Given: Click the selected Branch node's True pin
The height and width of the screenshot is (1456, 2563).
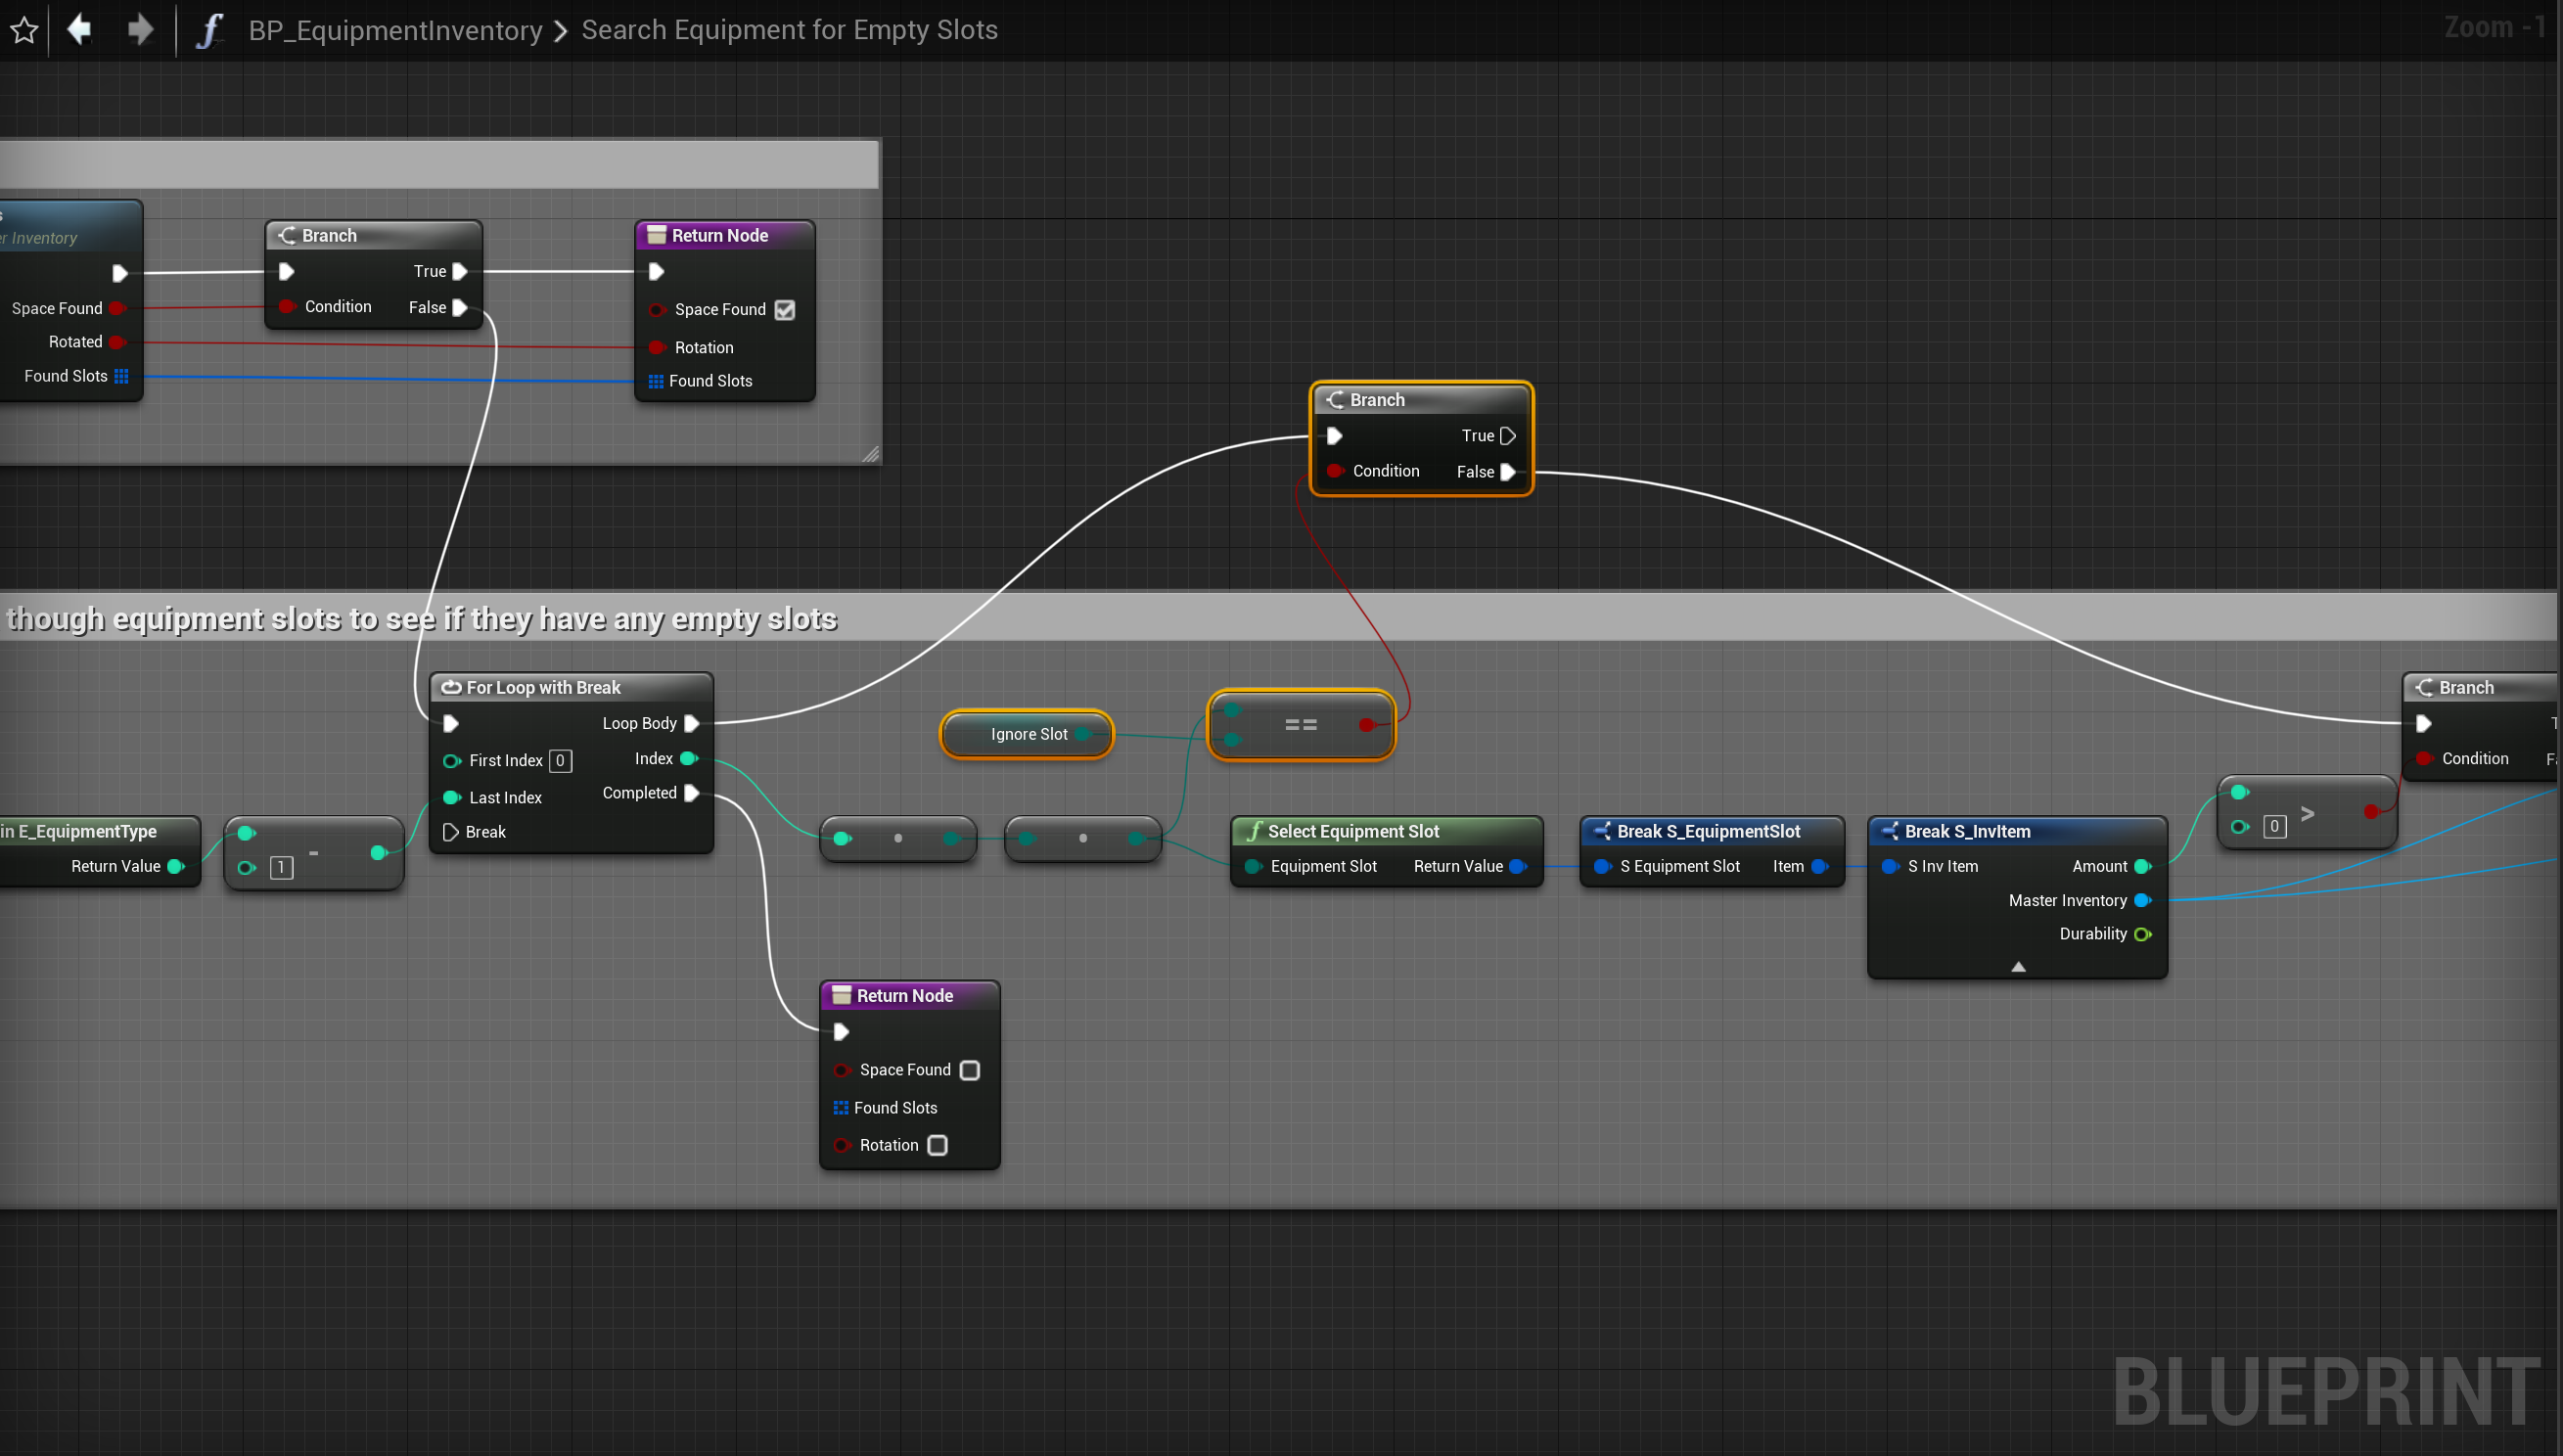Looking at the screenshot, I should click(x=1508, y=436).
